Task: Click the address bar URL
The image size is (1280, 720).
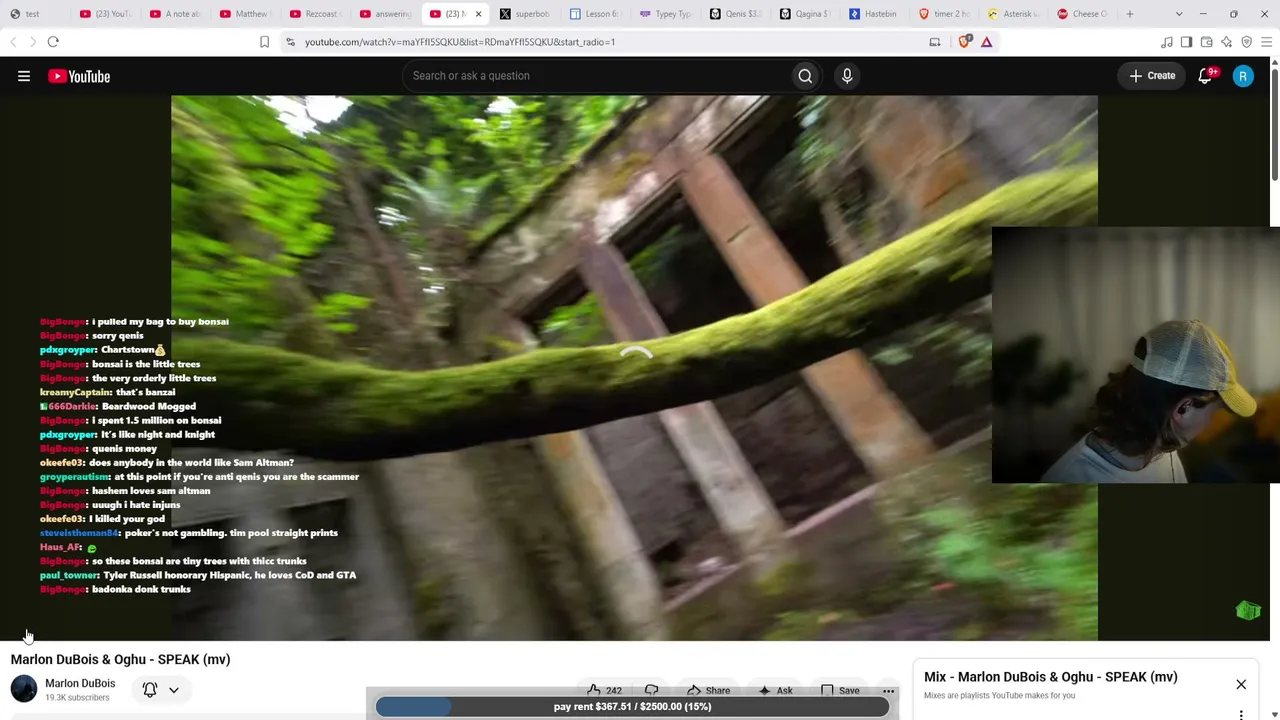Action: click(x=460, y=42)
